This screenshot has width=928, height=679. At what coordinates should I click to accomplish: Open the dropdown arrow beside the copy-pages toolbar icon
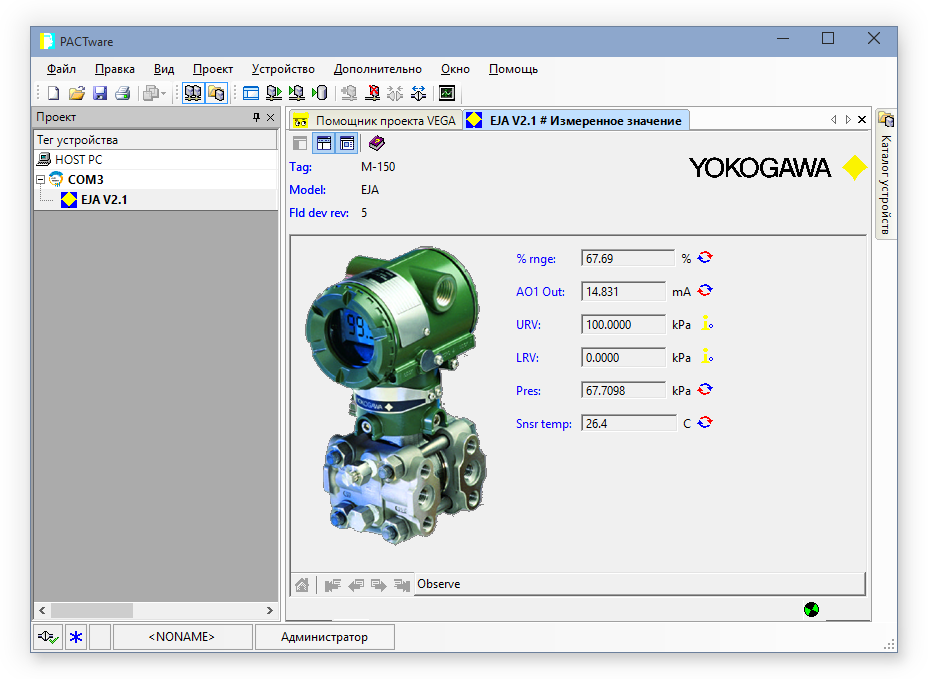pos(163,93)
